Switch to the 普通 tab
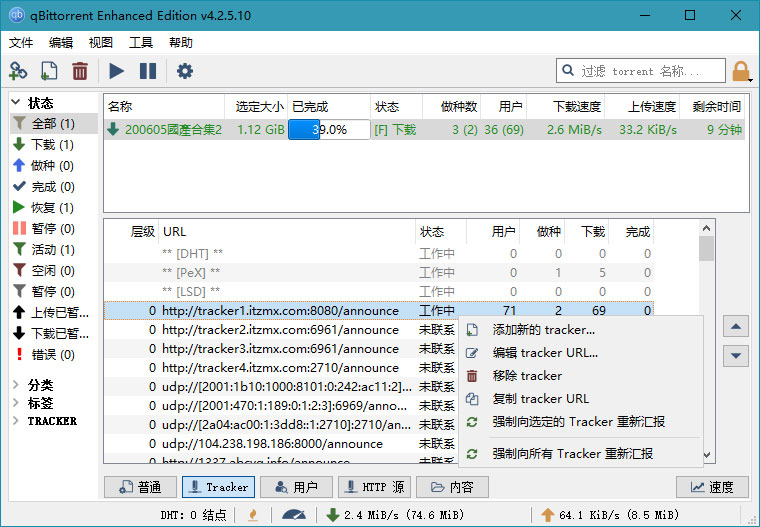 pyautogui.click(x=141, y=487)
